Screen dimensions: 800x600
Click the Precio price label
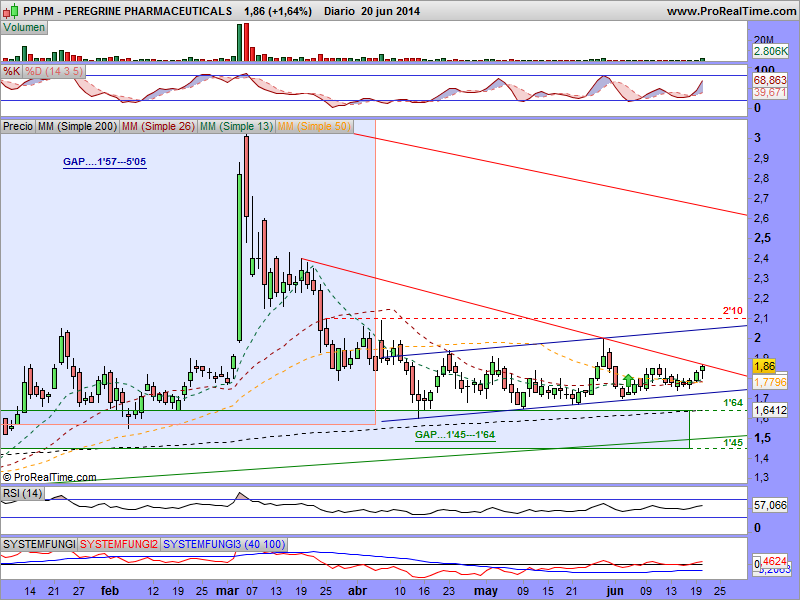point(18,126)
